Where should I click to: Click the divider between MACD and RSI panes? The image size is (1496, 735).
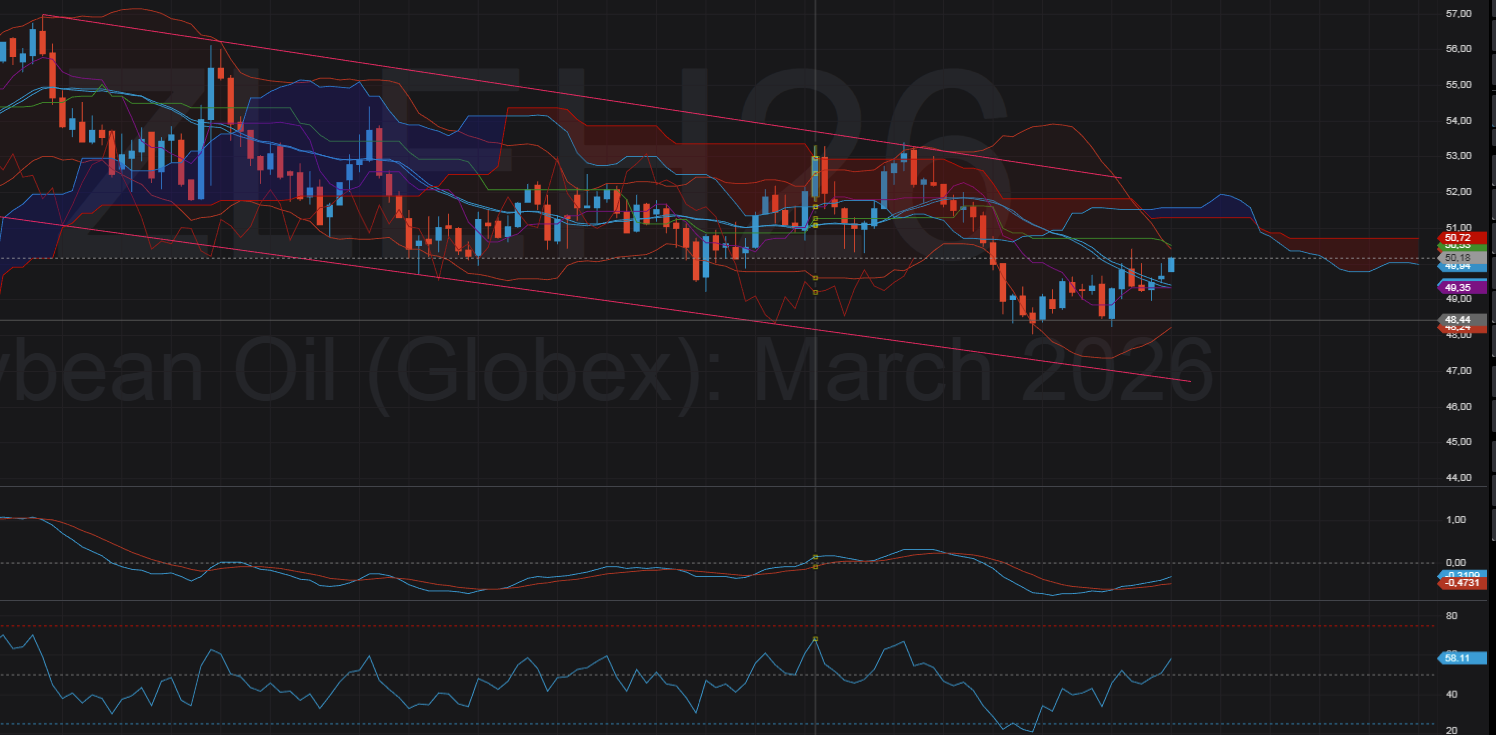(700, 601)
